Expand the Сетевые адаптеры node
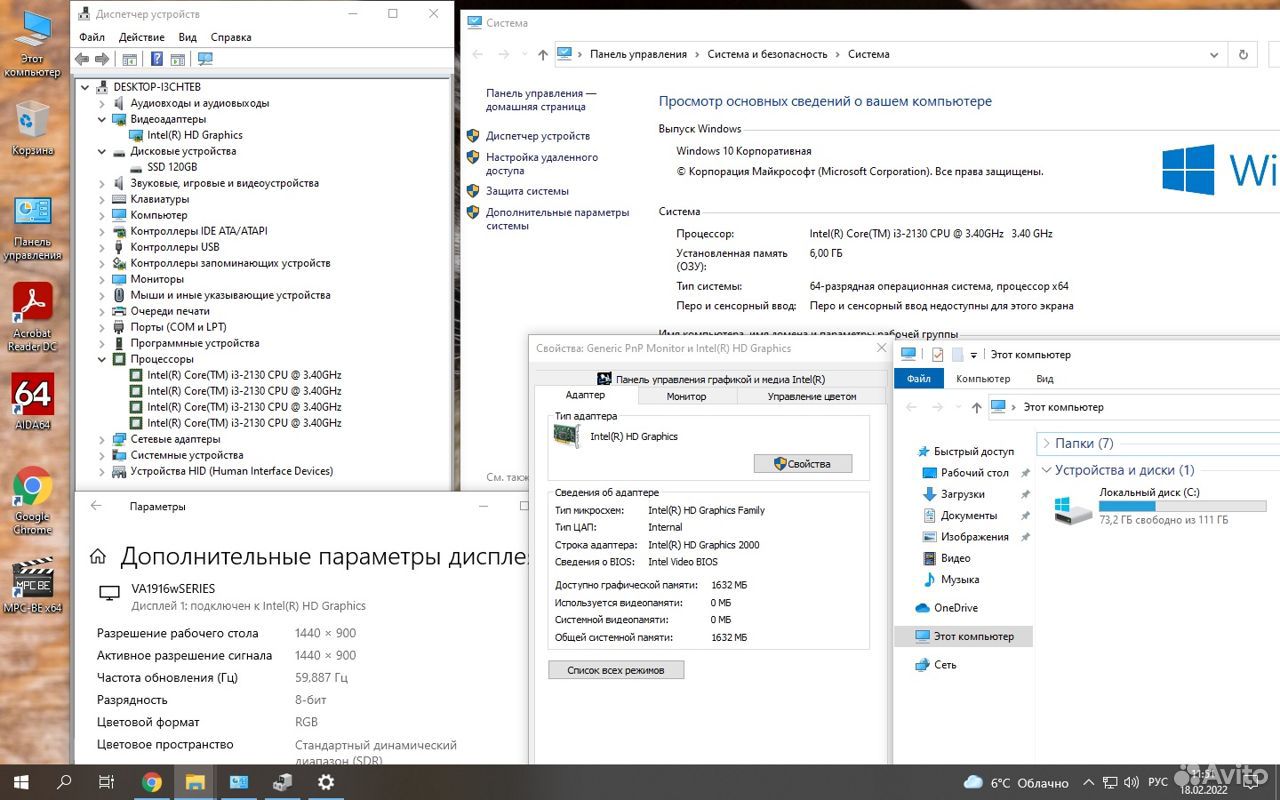 (102, 439)
